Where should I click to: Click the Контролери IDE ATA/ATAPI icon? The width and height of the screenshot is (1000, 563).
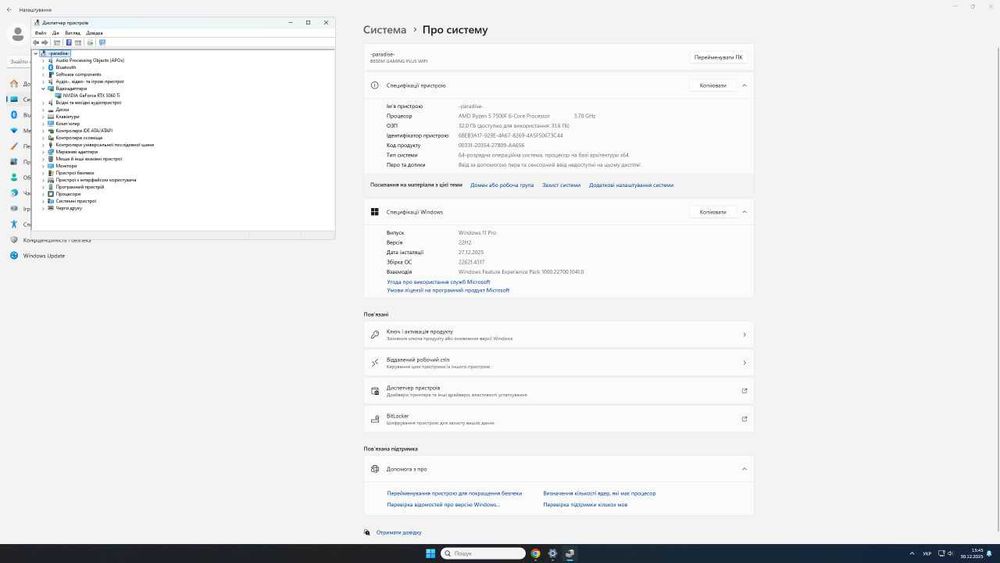(x=51, y=131)
